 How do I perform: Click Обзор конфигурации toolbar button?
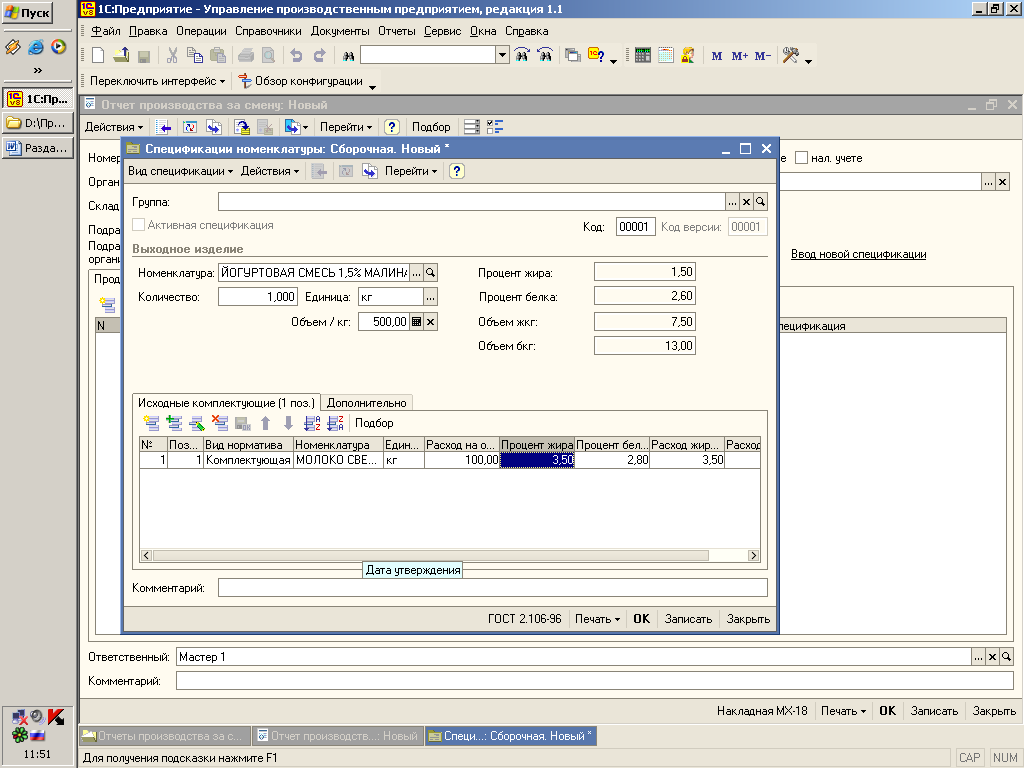click(301, 81)
